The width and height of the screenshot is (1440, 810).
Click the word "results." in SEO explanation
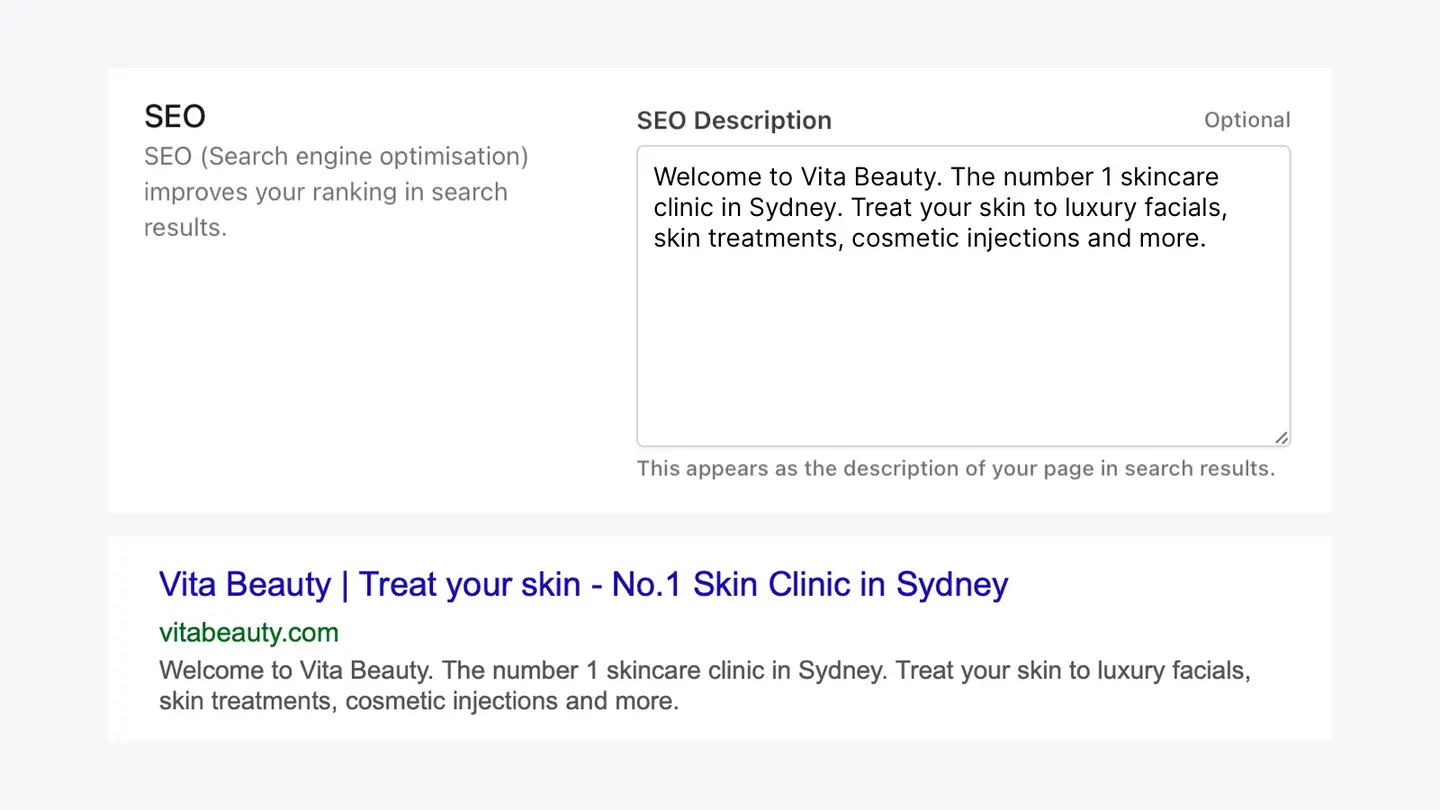[185, 227]
